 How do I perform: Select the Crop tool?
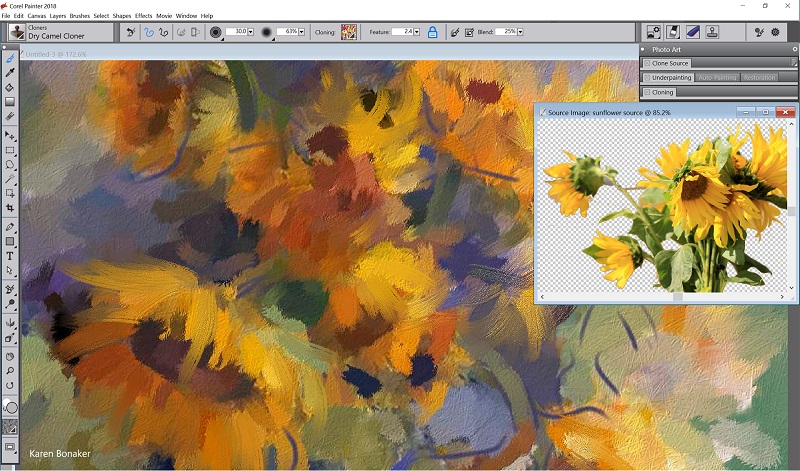point(10,207)
